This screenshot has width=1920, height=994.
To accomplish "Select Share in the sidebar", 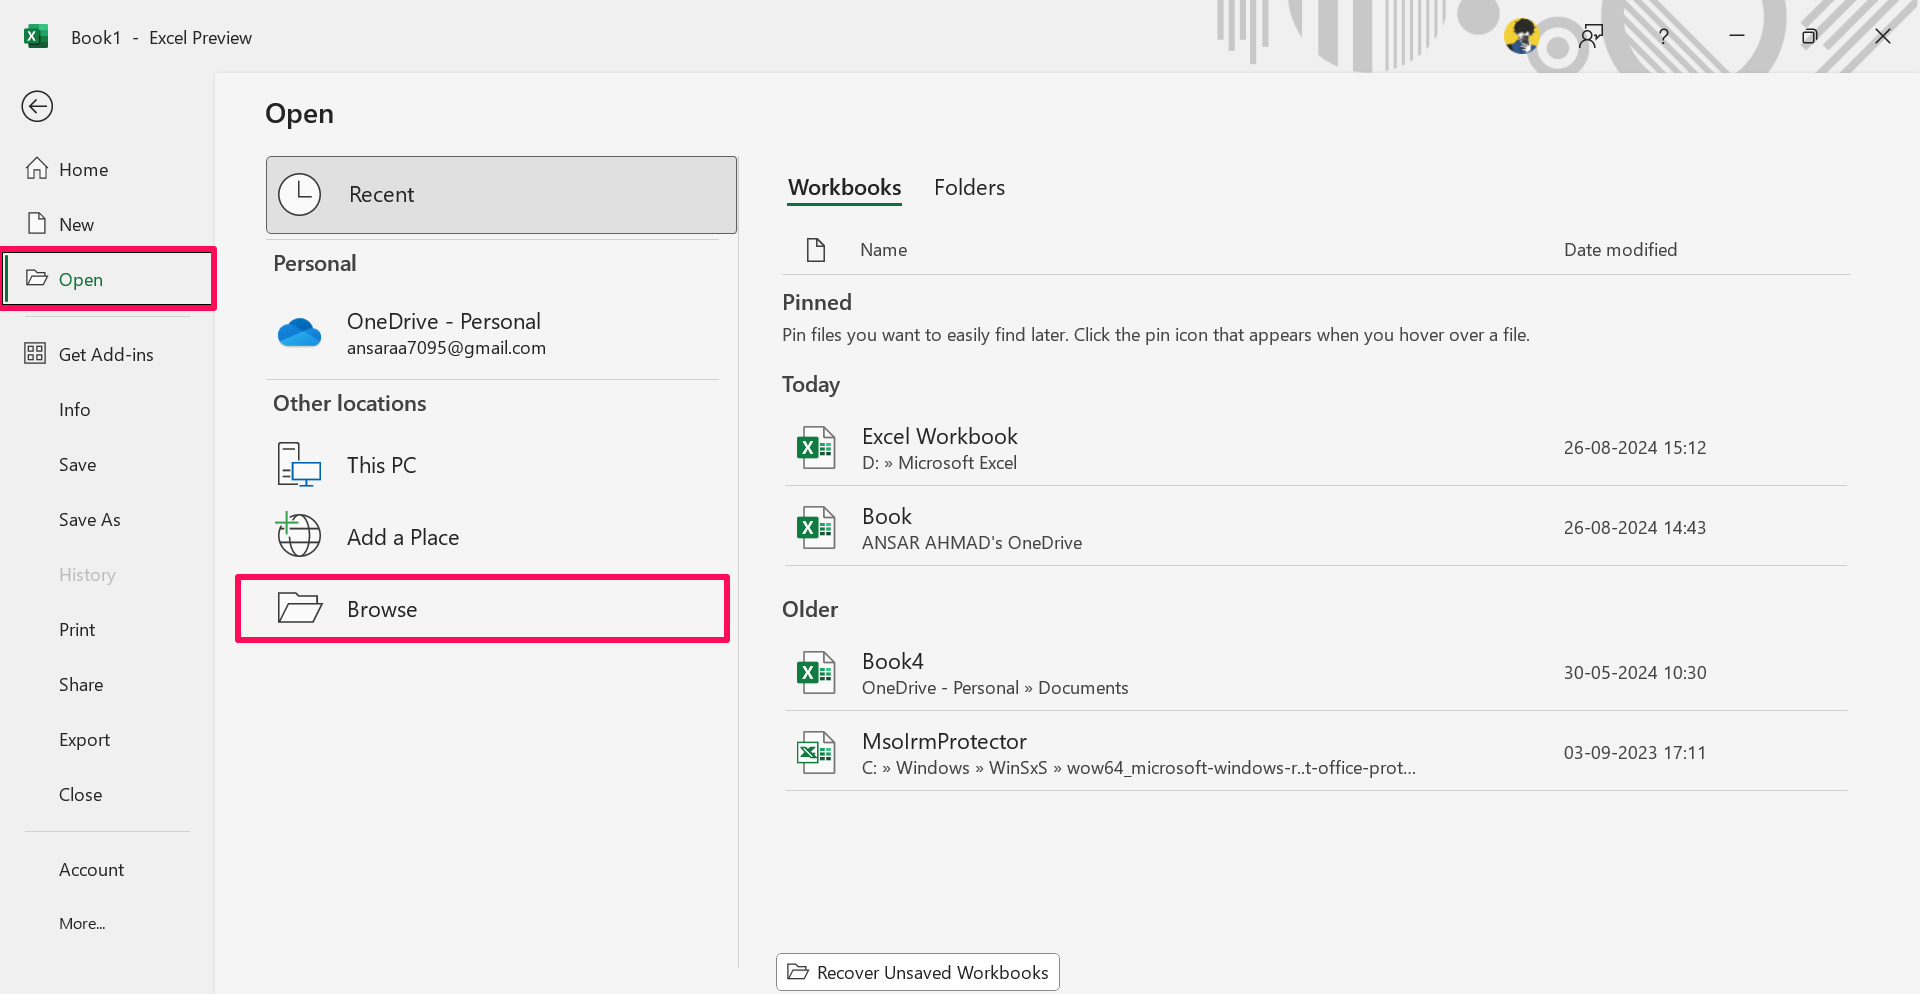I will click(x=81, y=684).
